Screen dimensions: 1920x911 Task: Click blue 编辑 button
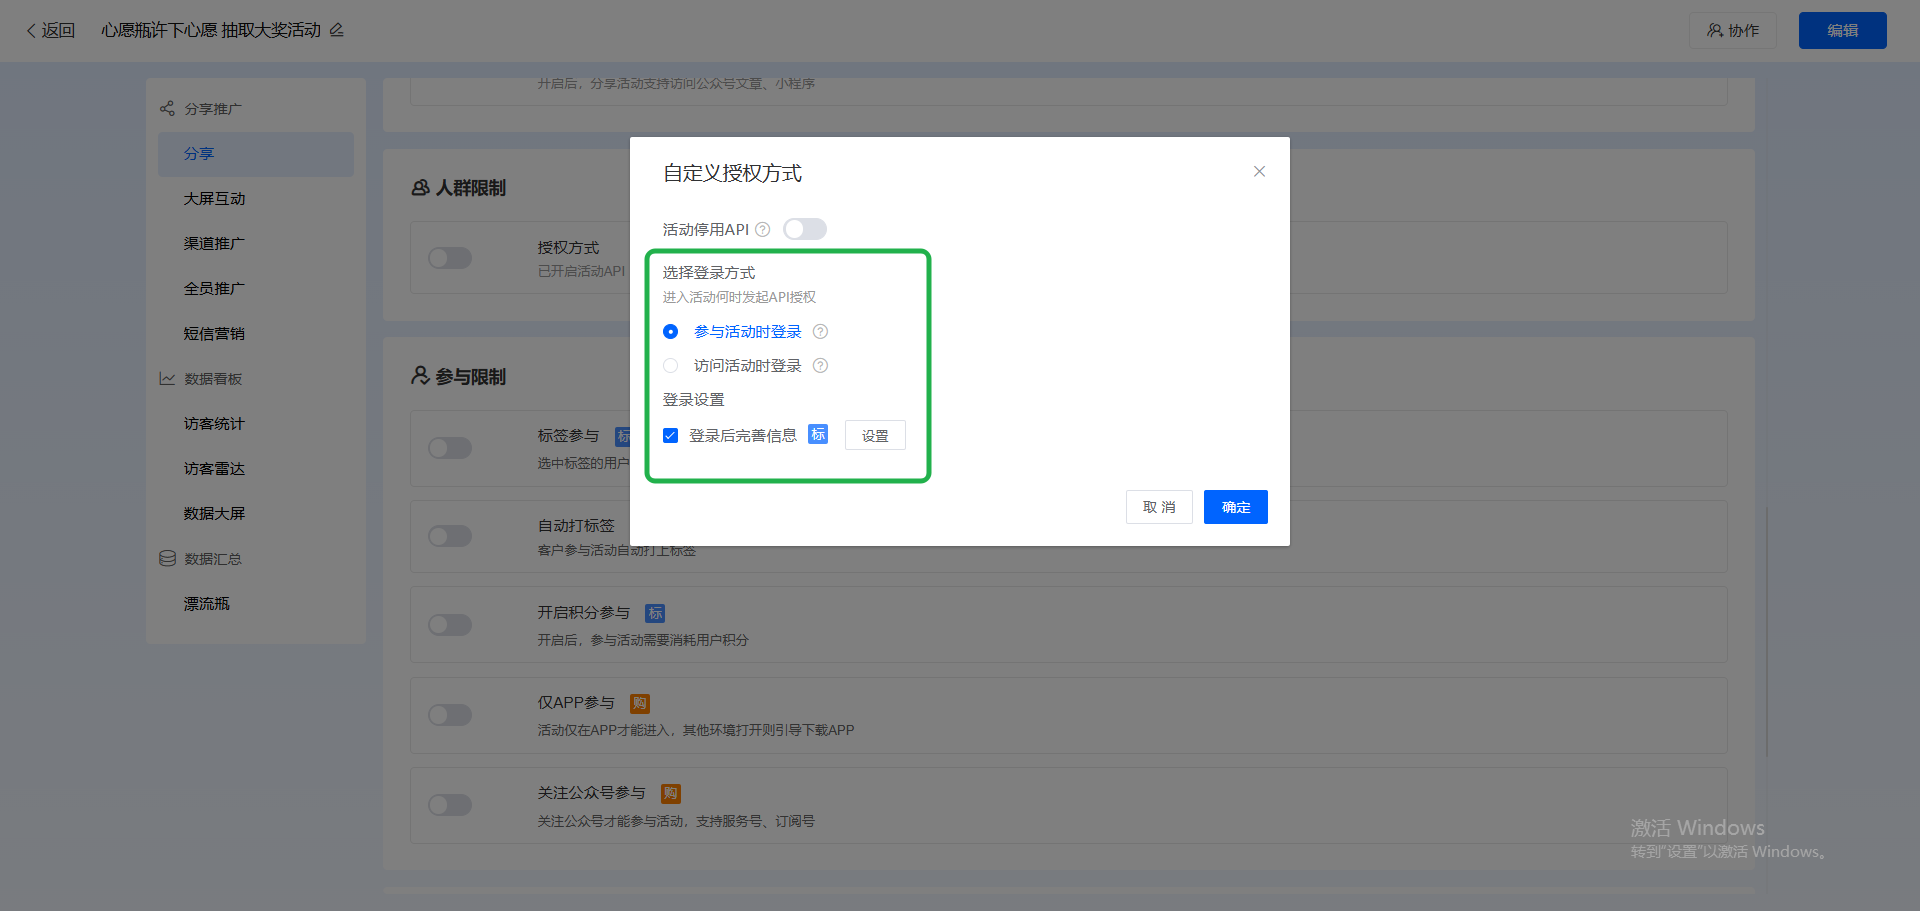pos(1843,31)
